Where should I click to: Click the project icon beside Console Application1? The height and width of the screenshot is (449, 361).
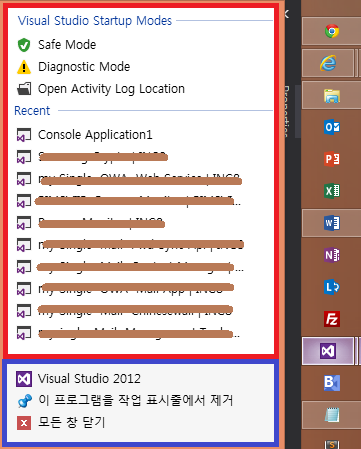(24, 135)
